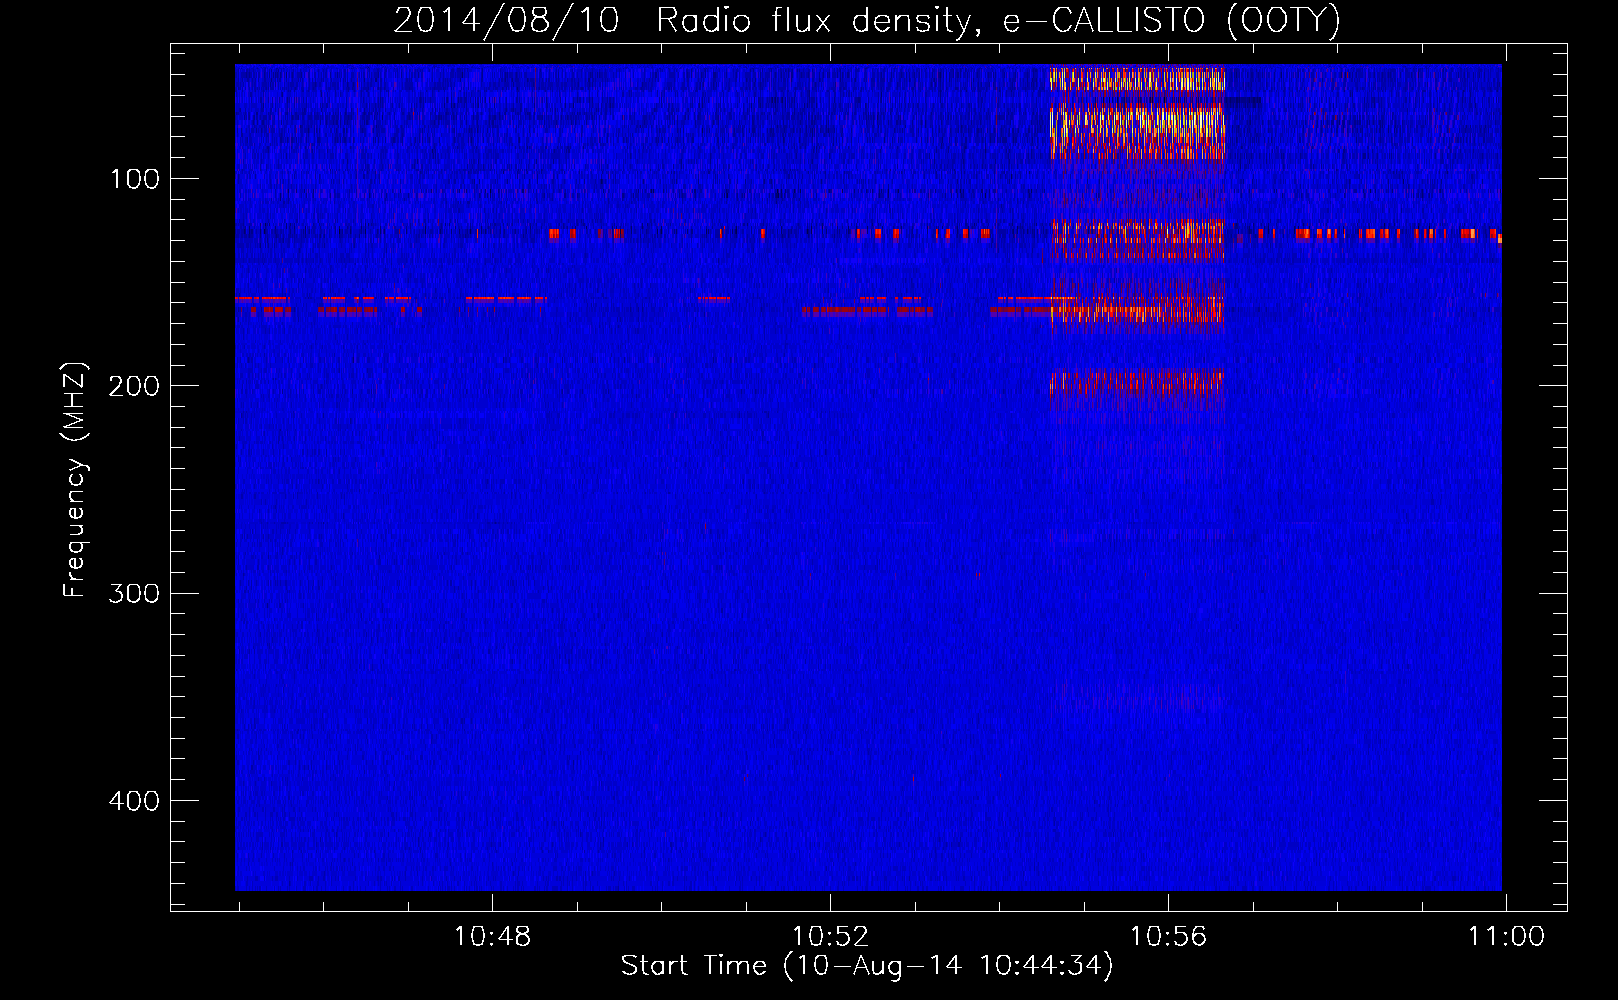1618x1000 pixels.
Task: Click the 10:52 time axis label
Action: [831, 937]
